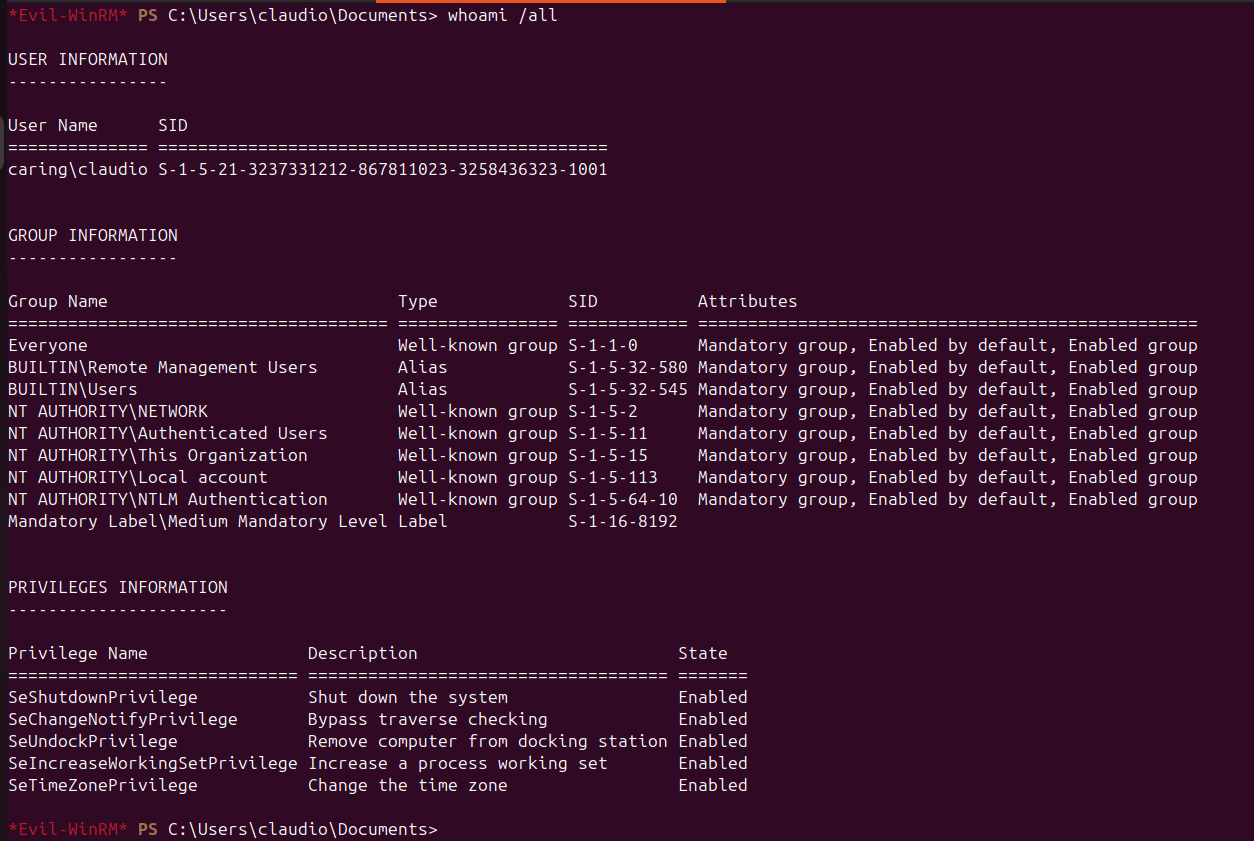Click the "User Name" column header

pyautogui.click(x=53, y=126)
